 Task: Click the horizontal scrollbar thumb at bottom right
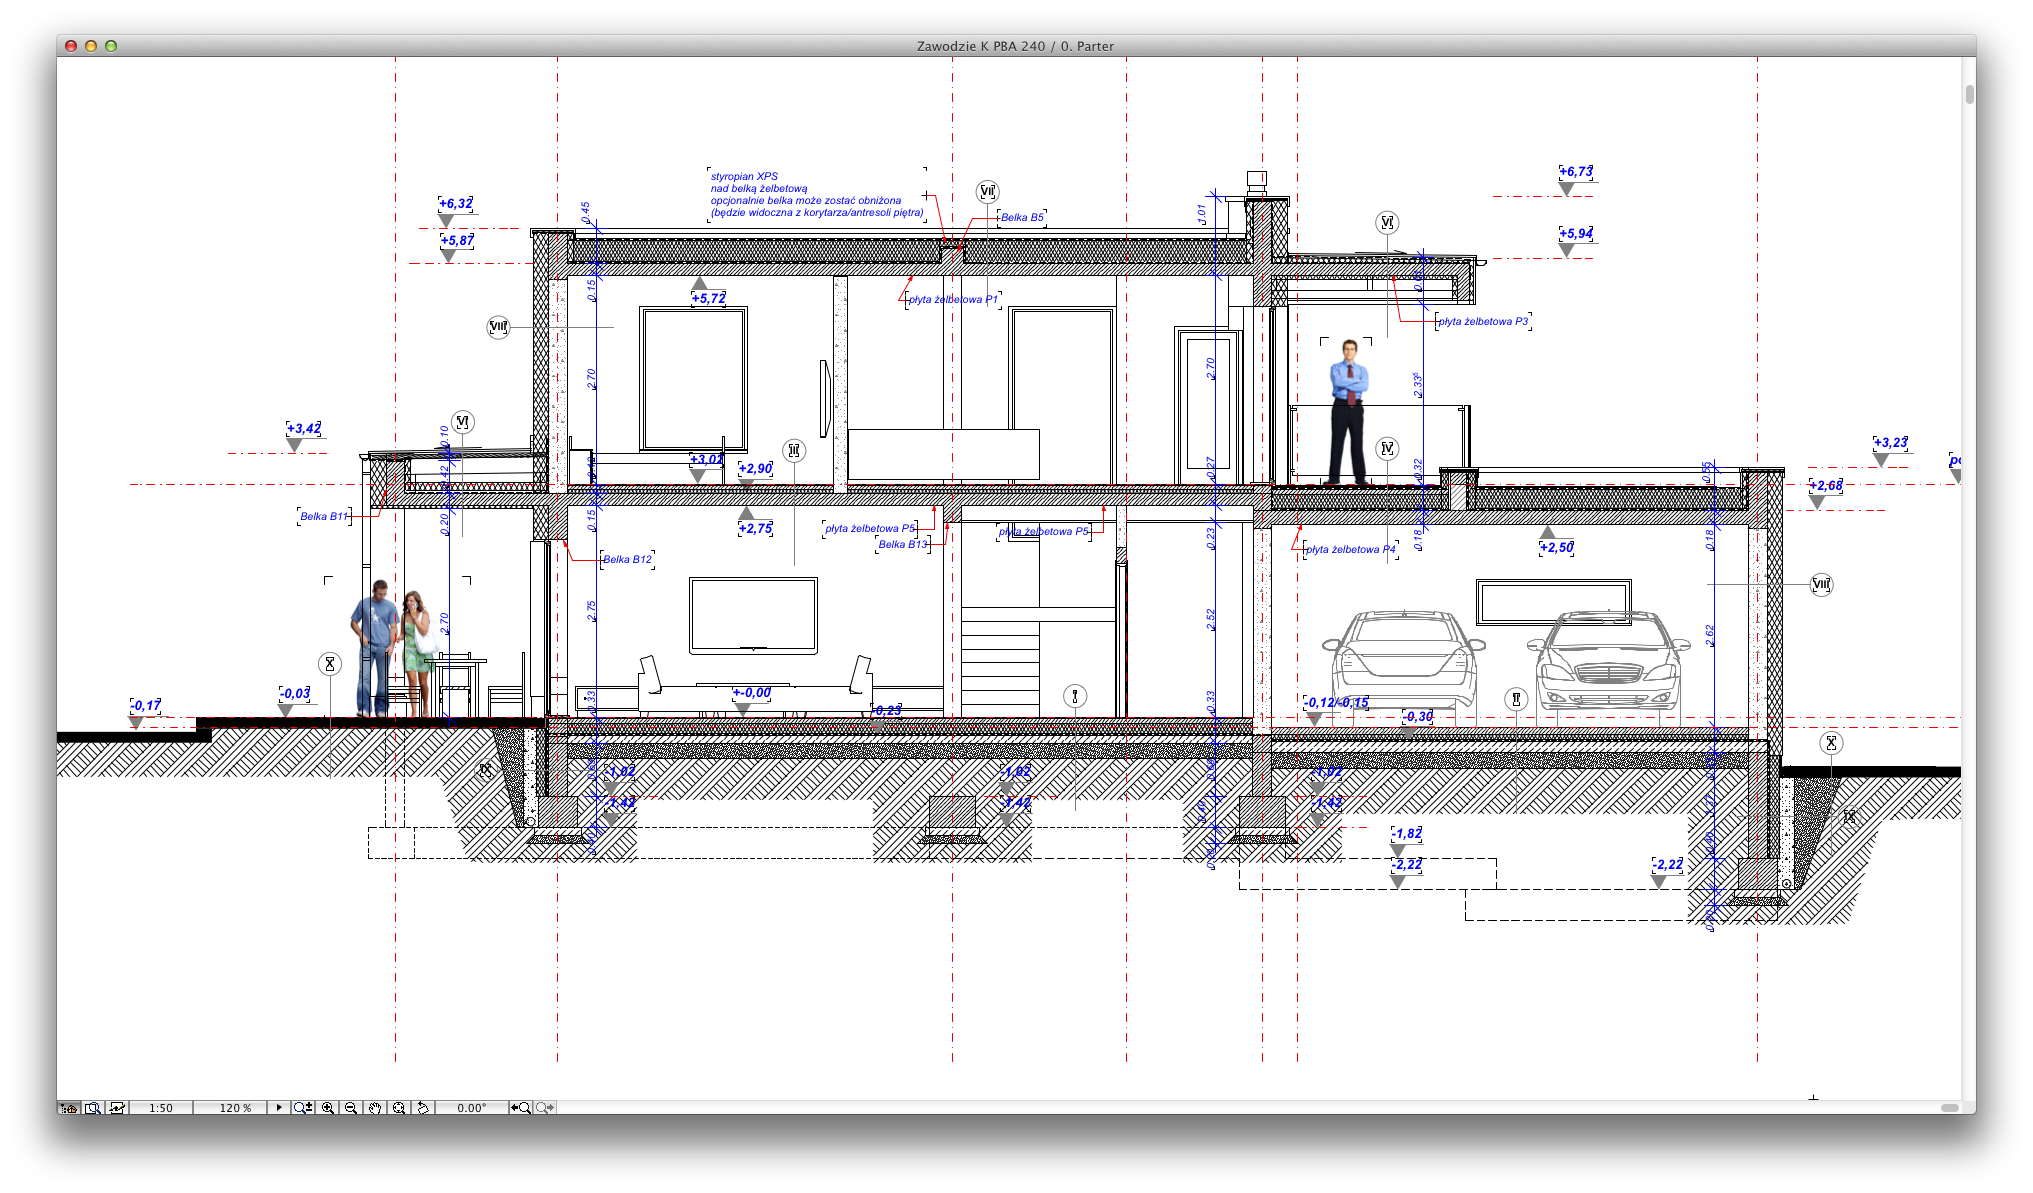pyautogui.click(x=1949, y=1108)
